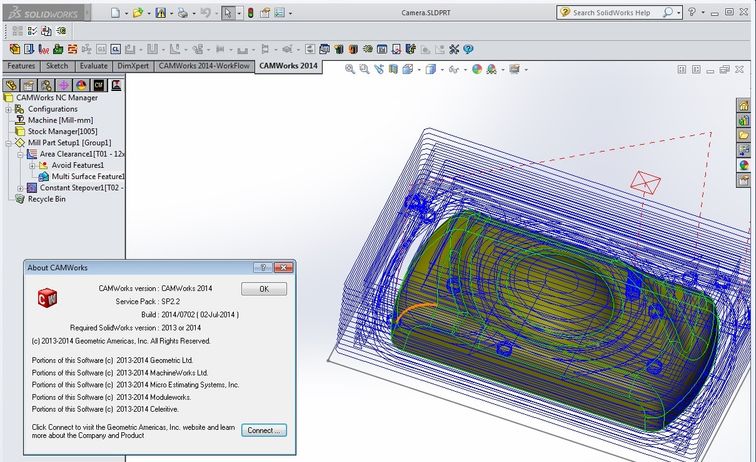
Task: Open the PropertyManager tab icon
Action: coord(28,85)
